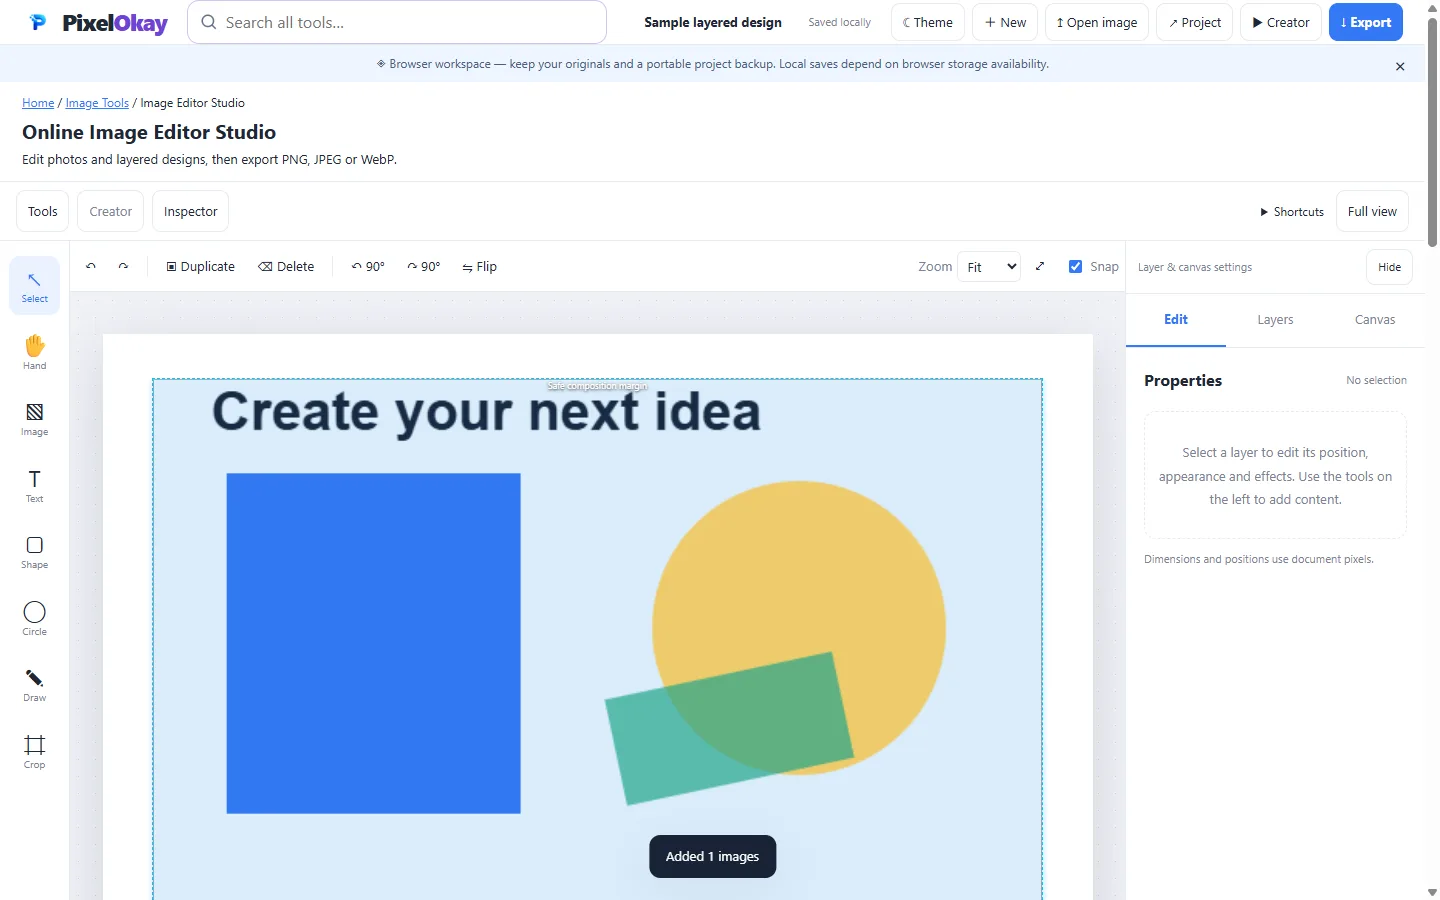Choose the Image tool in sidebar

(35, 419)
